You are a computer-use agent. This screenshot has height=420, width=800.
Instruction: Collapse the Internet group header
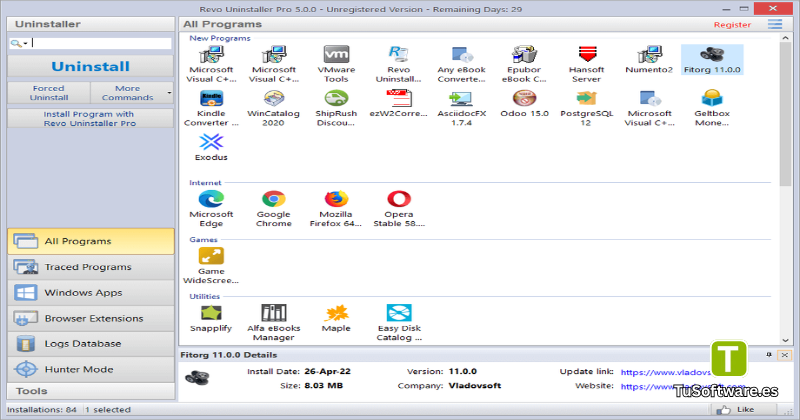tap(205, 183)
